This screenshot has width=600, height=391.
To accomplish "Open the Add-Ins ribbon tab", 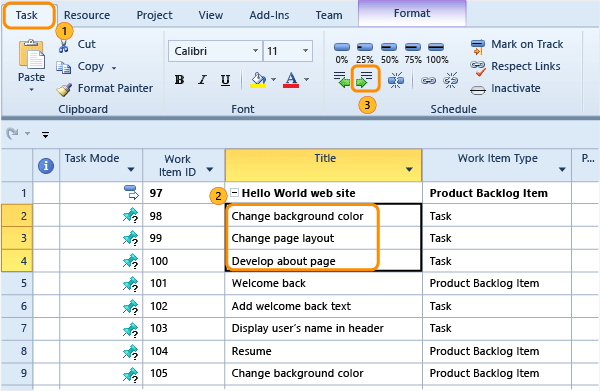I will click(269, 15).
